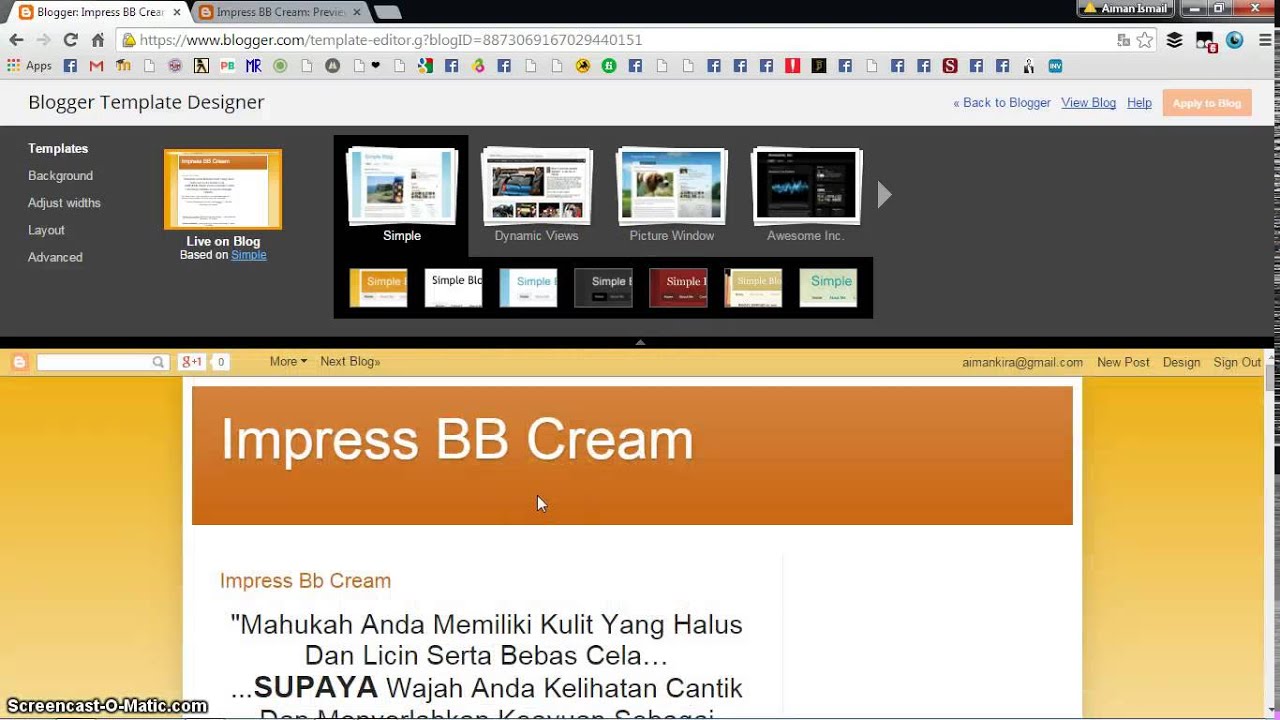
Task: Open the Buffer stacked-layers extension icon
Action: pyautogui.click(x=1175, y=40)
